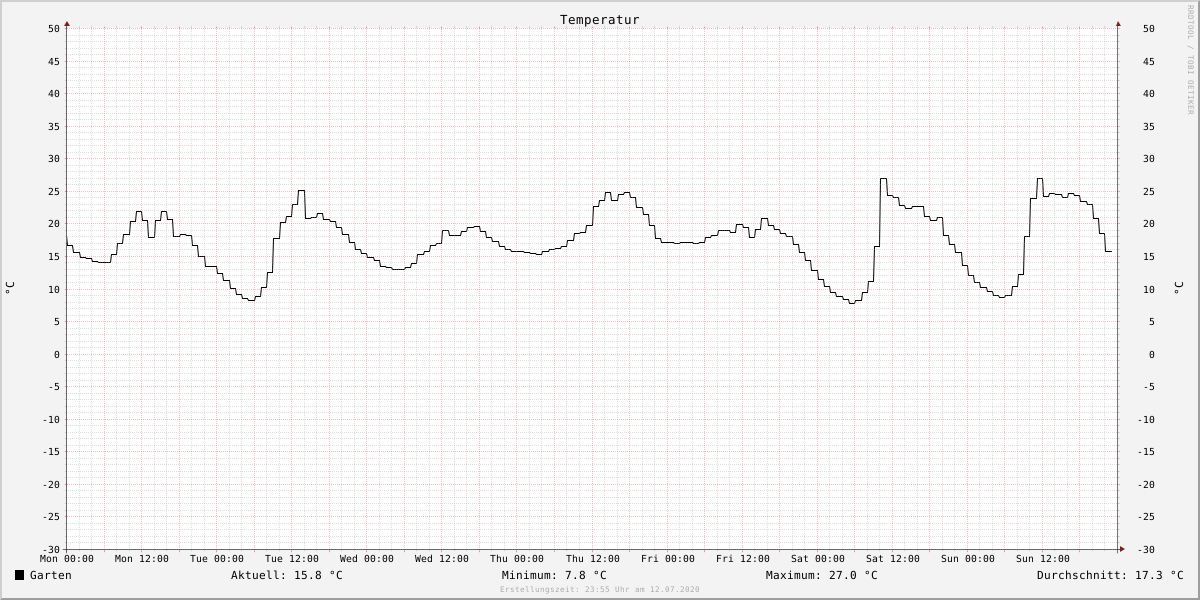Click the 10 label on right temperature axis
Screen dimensions: 1200x600
pyautogui.click(x=1148, y=290)
